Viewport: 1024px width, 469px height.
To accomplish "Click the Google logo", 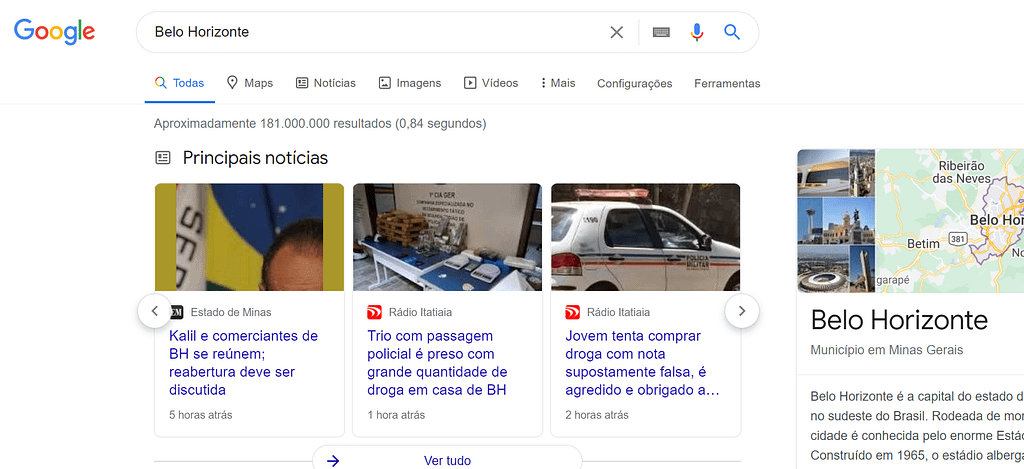I will (54, 32).
